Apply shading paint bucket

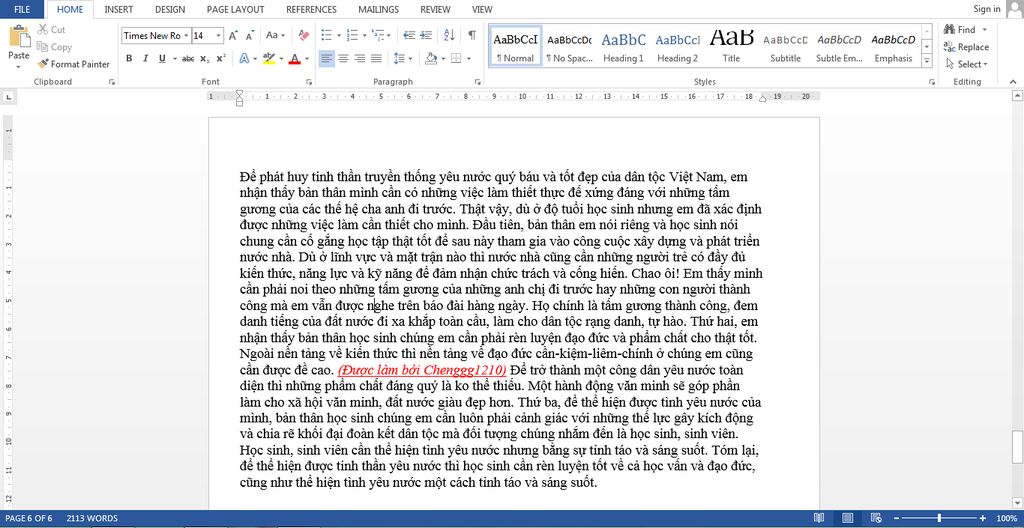click(431, 58)
